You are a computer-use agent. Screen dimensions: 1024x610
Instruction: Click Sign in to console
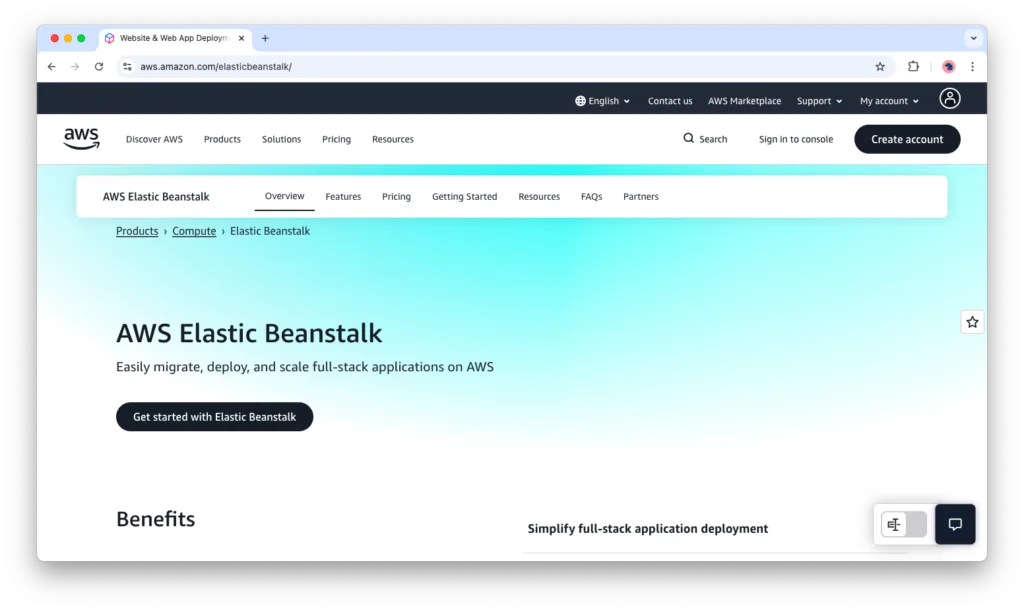pos(795,139)
